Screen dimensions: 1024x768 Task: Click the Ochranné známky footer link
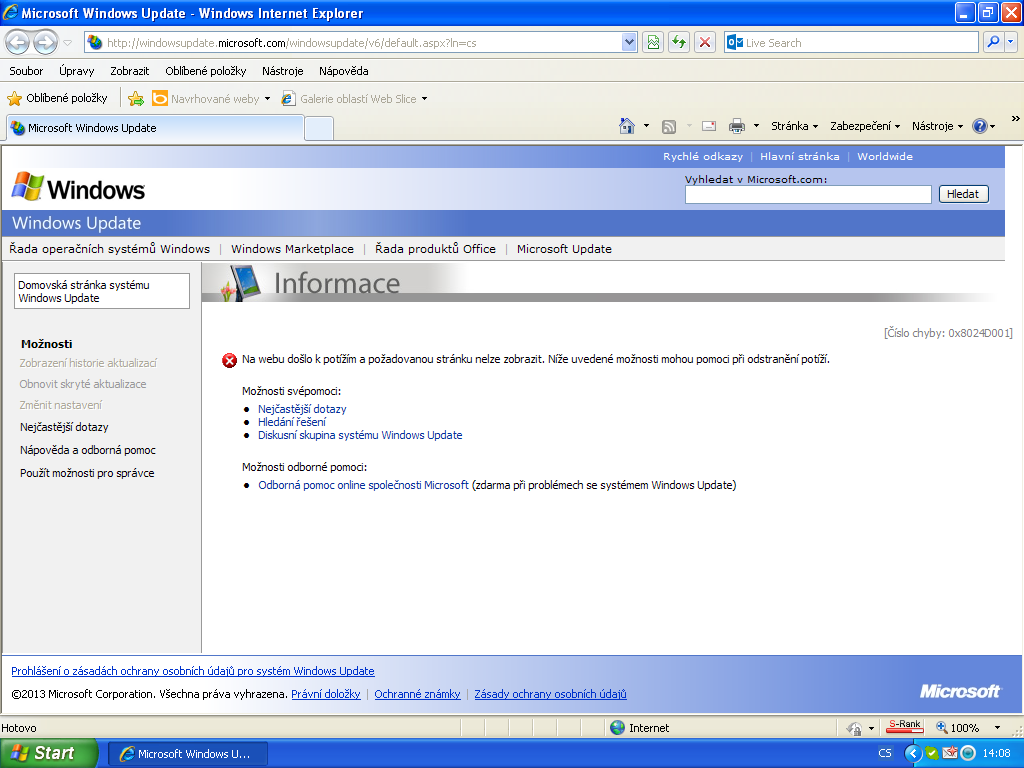click(417, 694)
